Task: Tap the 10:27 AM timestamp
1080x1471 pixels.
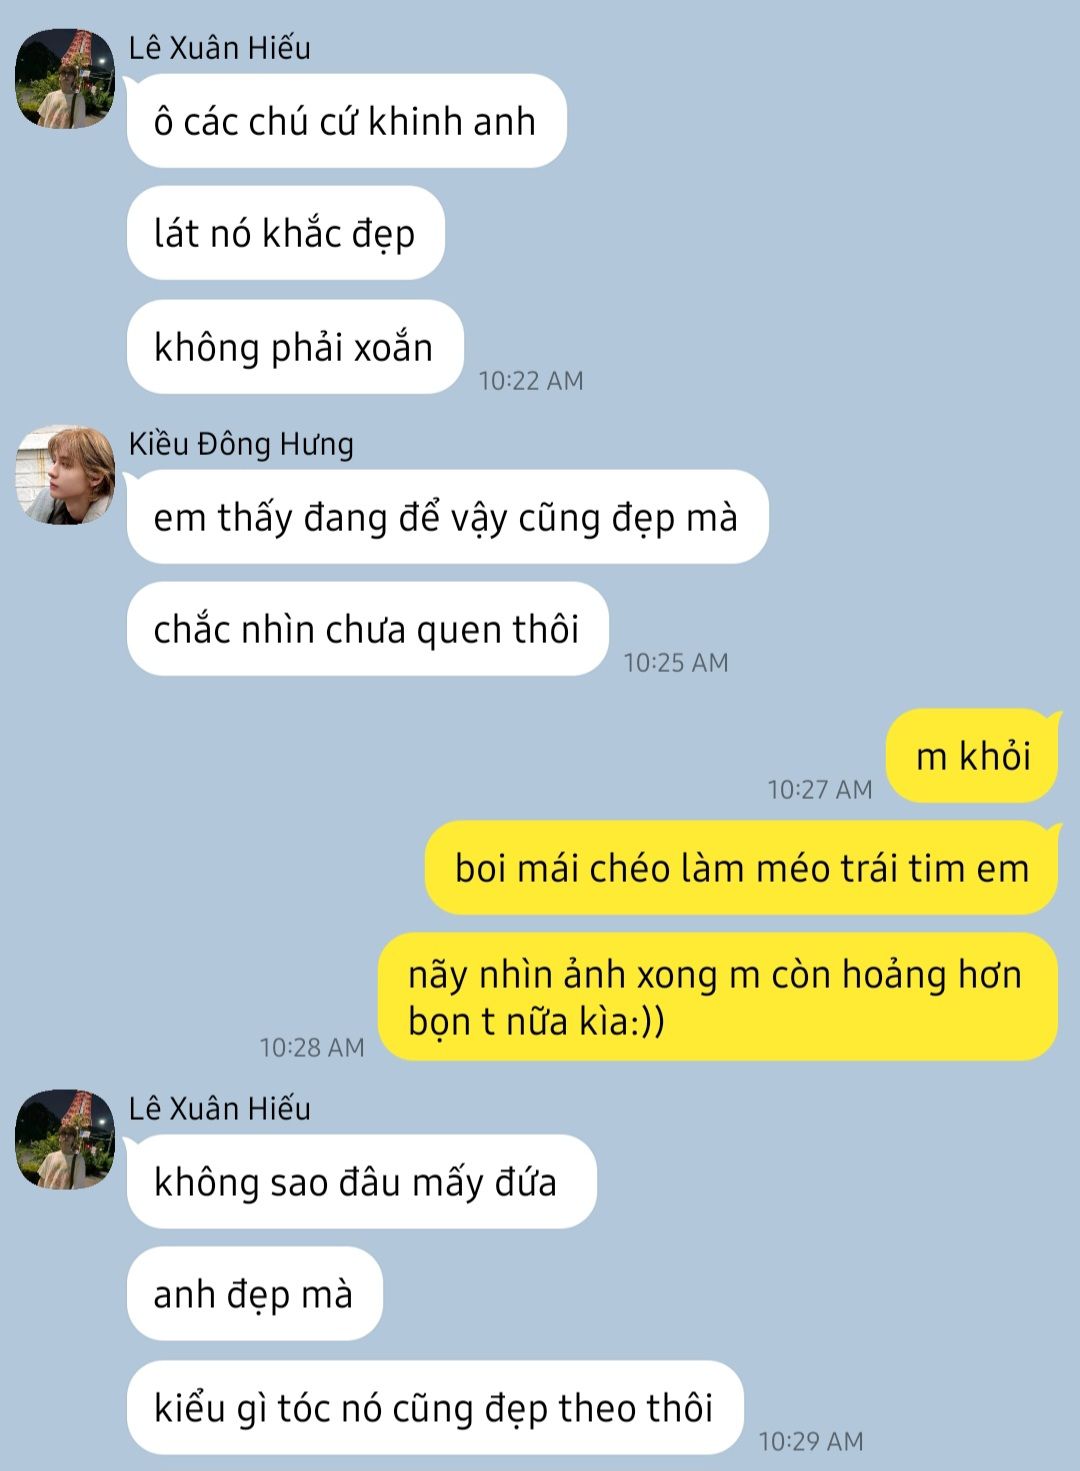Action: (820, 789)
